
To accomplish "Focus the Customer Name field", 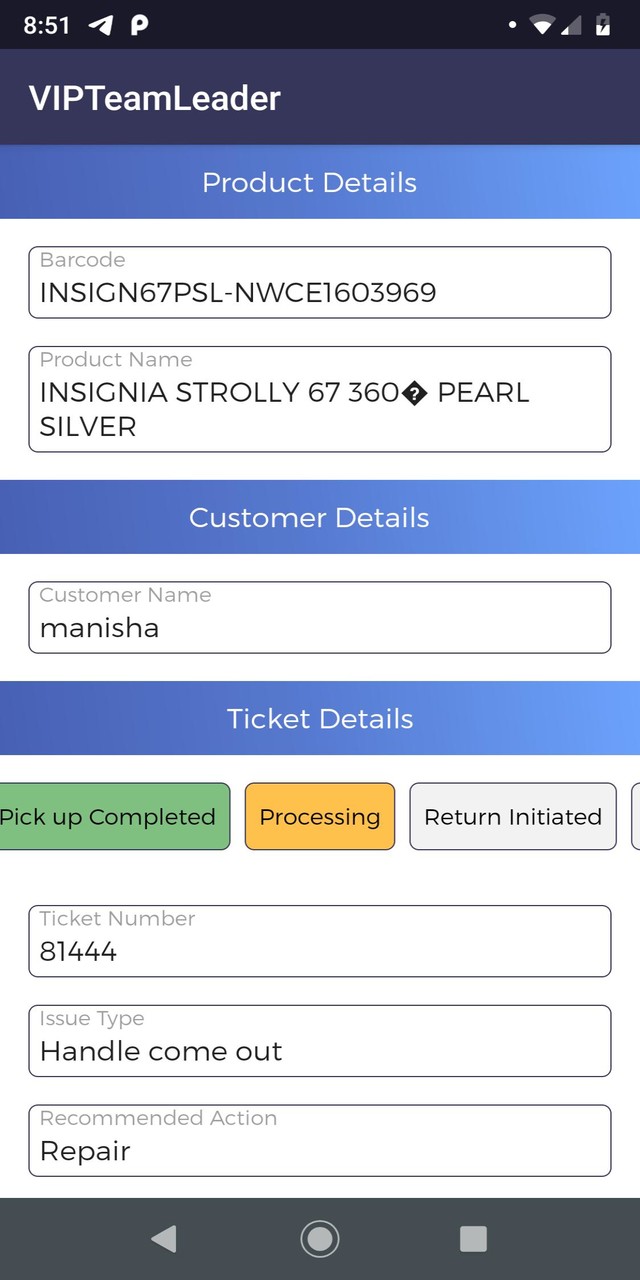I will click(x=320, y=618).
